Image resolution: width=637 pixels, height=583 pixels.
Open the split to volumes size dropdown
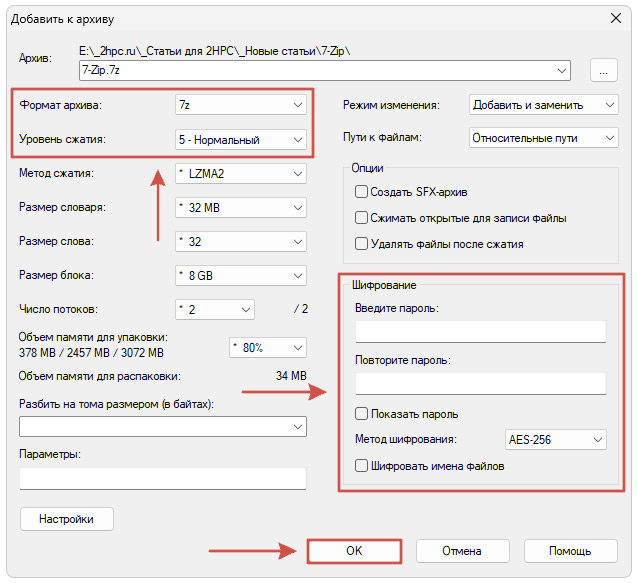coord(162,426)
